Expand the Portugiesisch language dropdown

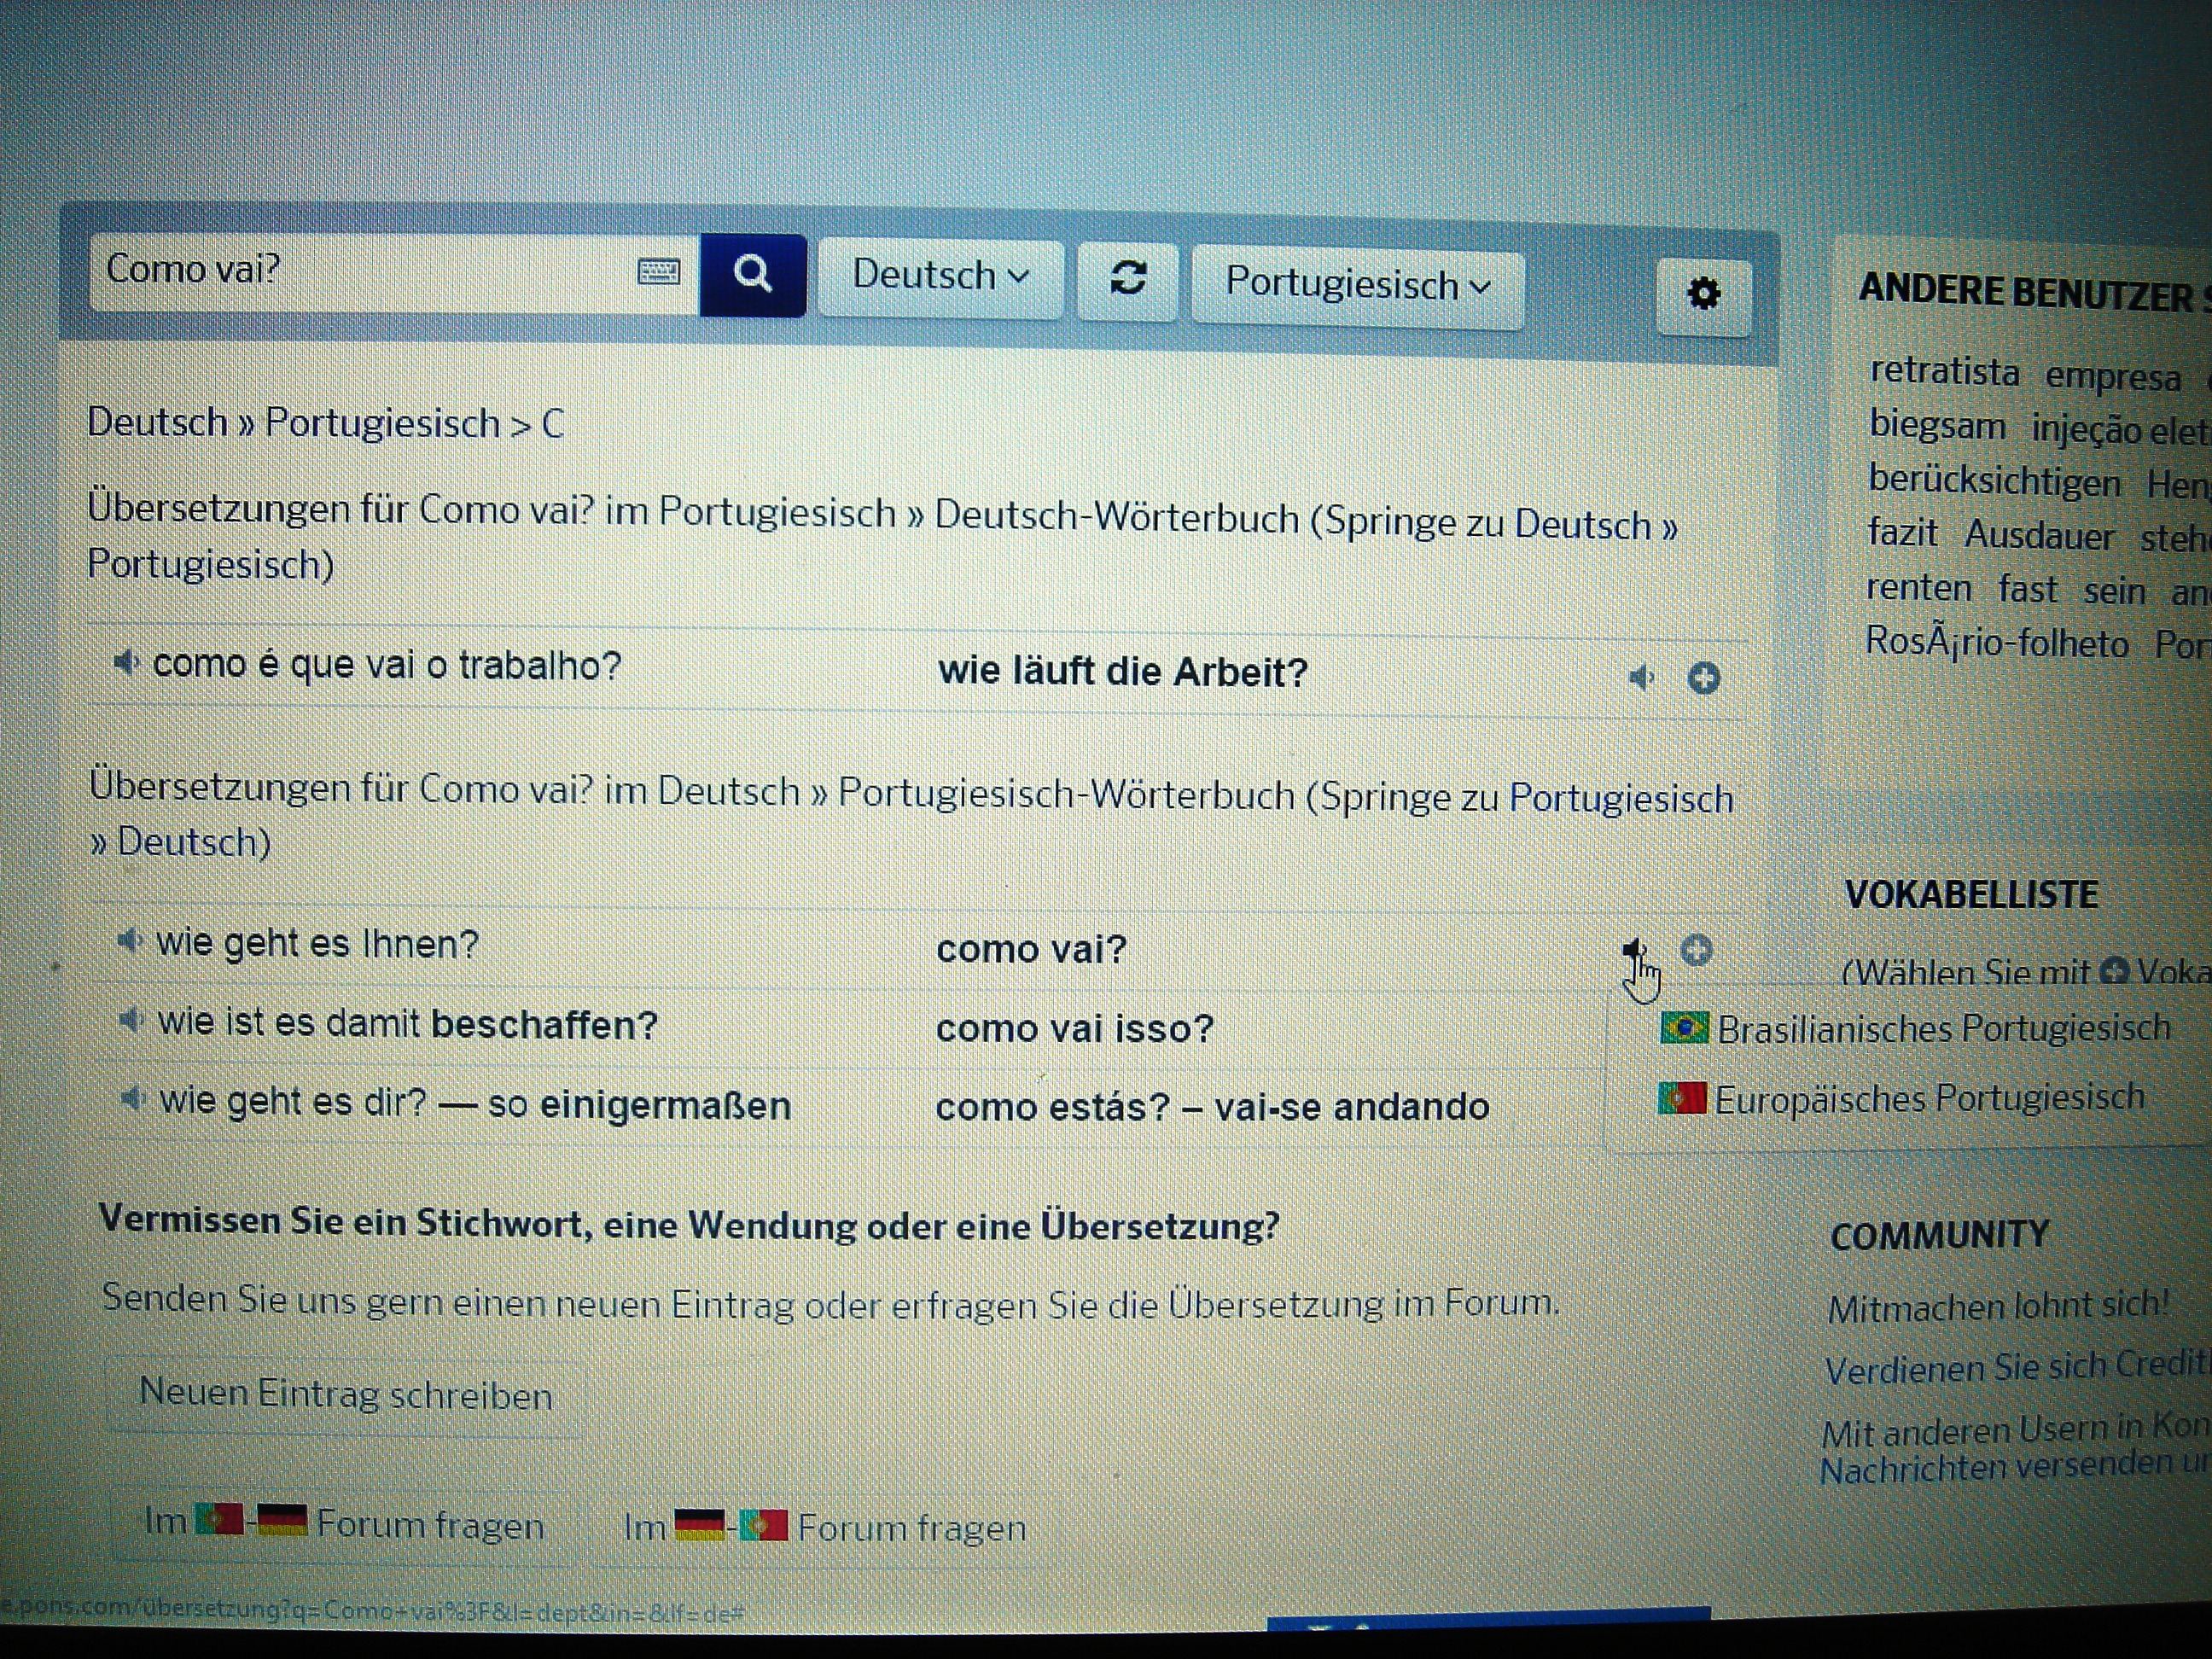tap(1357, 286)
